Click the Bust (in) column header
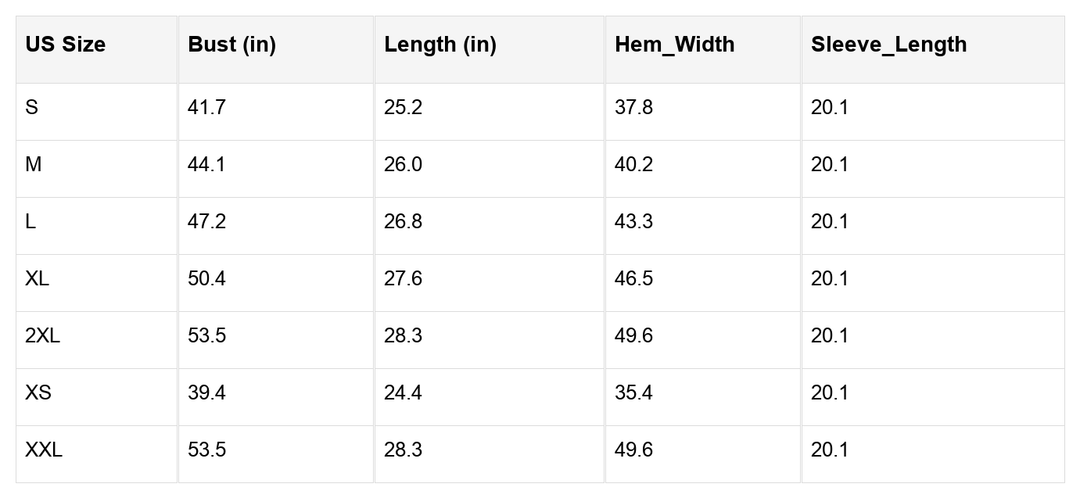Image resolution: width=1080 pixels, height=498 pixels. point(232,45)
